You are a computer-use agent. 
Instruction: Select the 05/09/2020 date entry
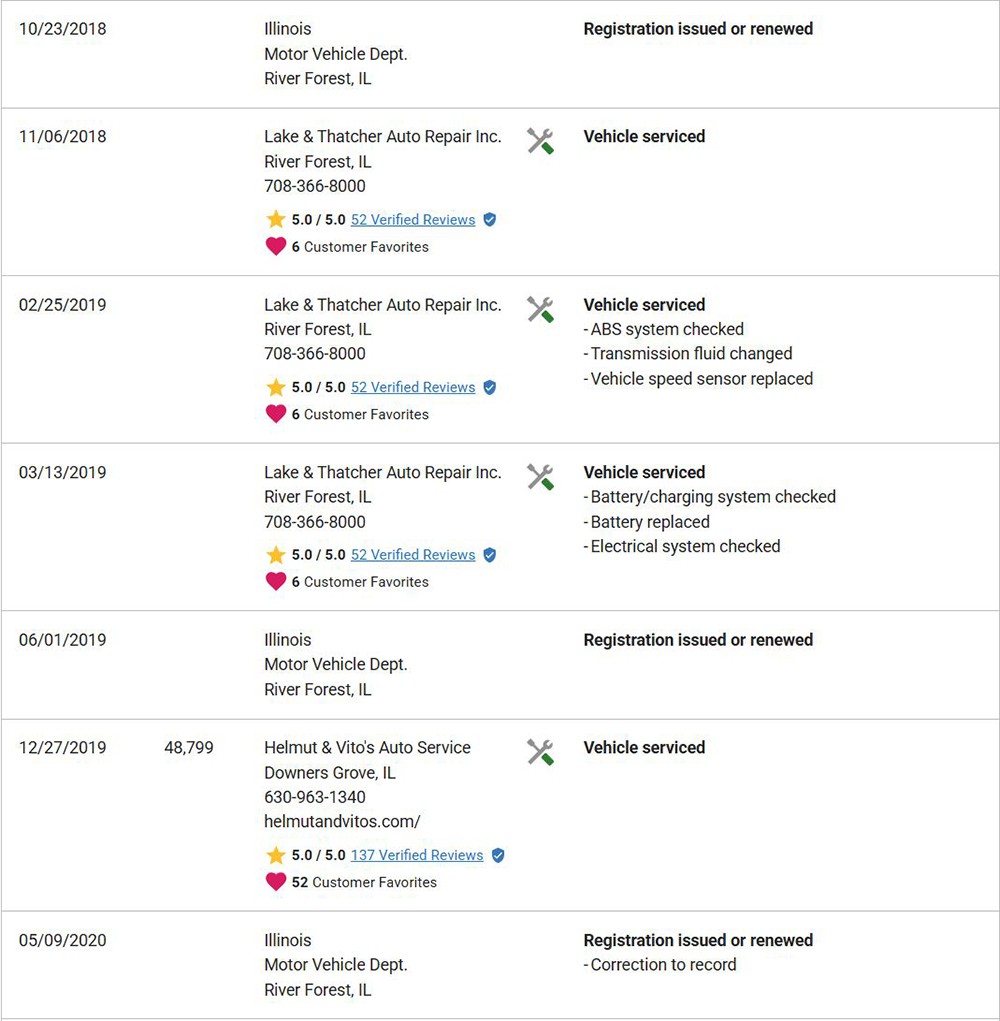click(62, 940)
